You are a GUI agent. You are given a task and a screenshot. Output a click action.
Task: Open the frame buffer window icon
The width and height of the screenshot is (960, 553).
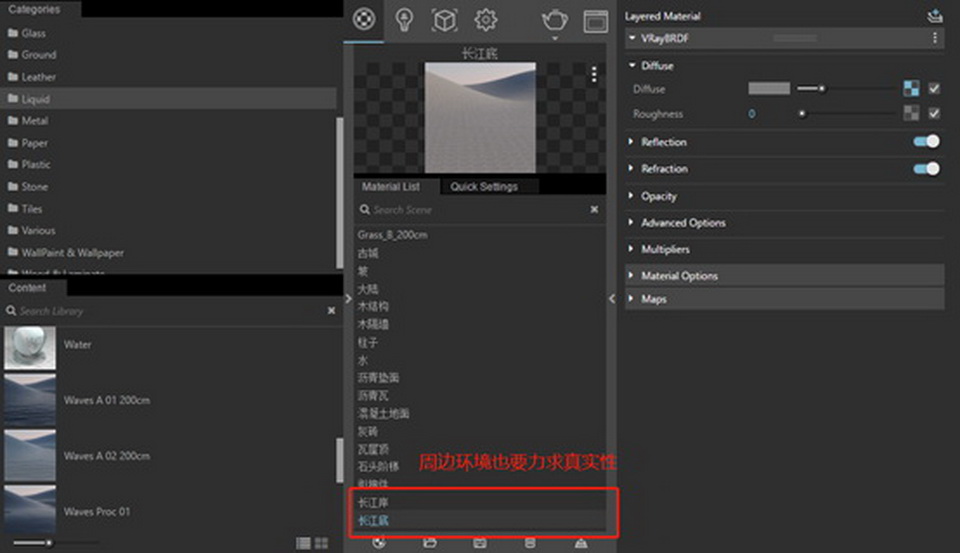tap(595, 20)
